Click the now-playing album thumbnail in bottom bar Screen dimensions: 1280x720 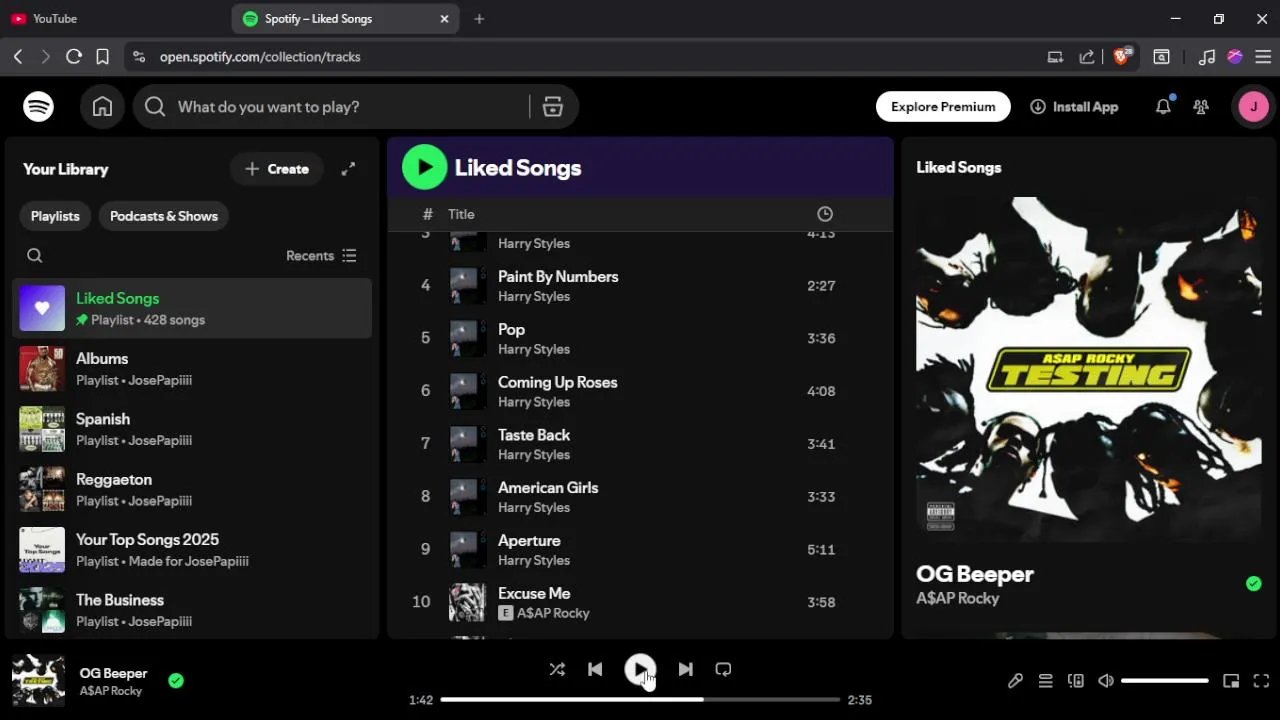[x=38, y=681]
